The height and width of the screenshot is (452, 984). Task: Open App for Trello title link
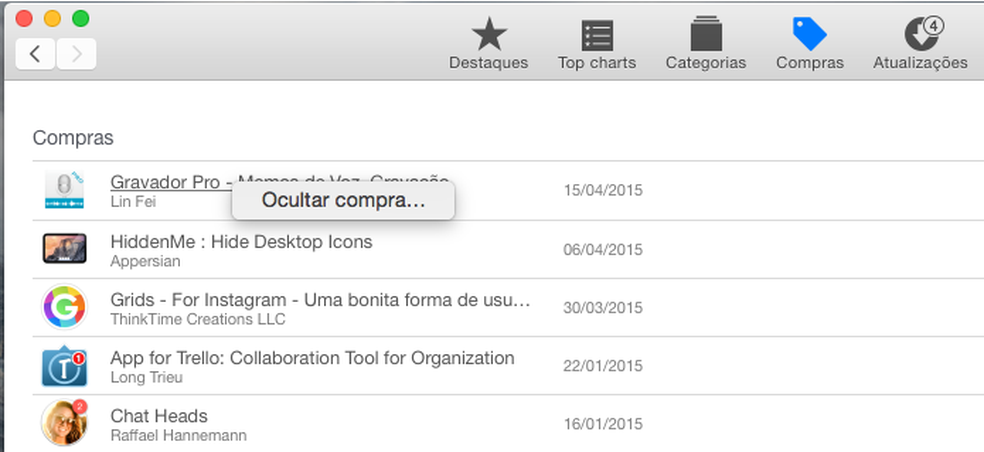[312, 358]
